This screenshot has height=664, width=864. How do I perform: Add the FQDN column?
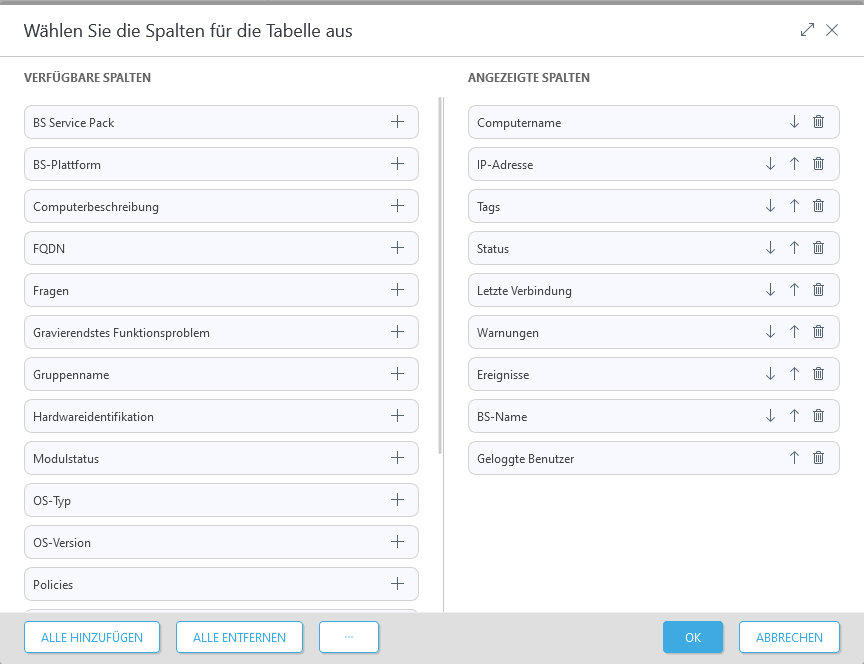(397, 248)
